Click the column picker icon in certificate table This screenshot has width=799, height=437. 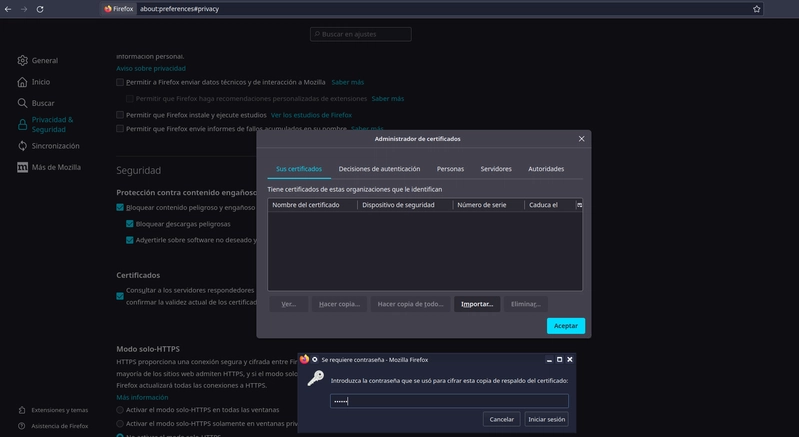[x=579, y=205]
